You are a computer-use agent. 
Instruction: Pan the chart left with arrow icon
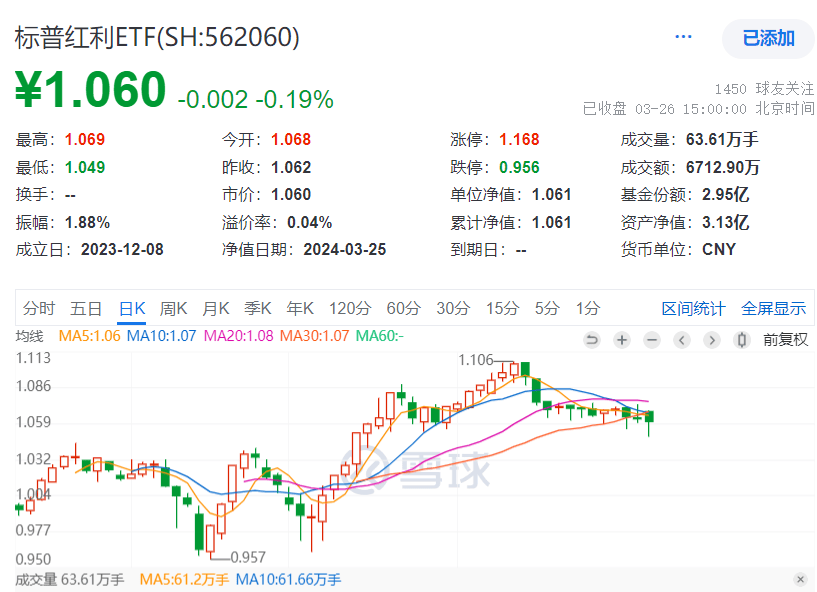[681, 340]
